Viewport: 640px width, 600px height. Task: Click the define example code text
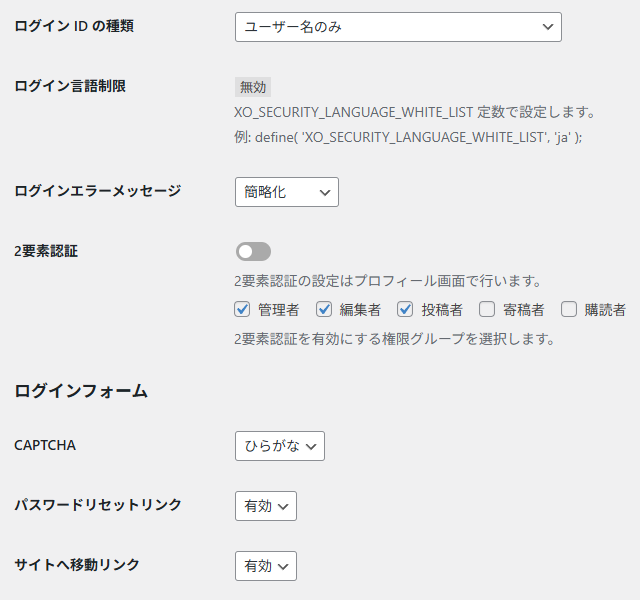click(x=408, y=137)
